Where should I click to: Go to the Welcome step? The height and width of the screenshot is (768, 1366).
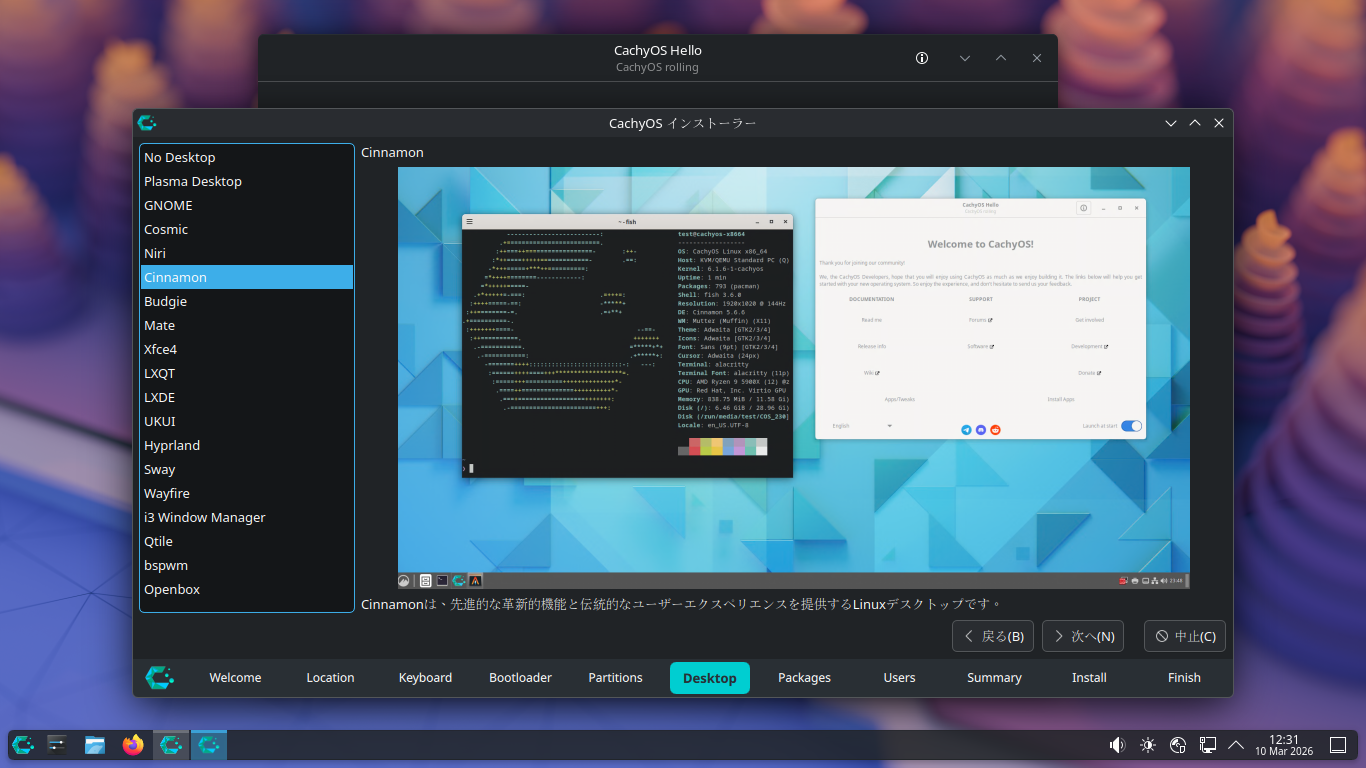coord(235,678)
